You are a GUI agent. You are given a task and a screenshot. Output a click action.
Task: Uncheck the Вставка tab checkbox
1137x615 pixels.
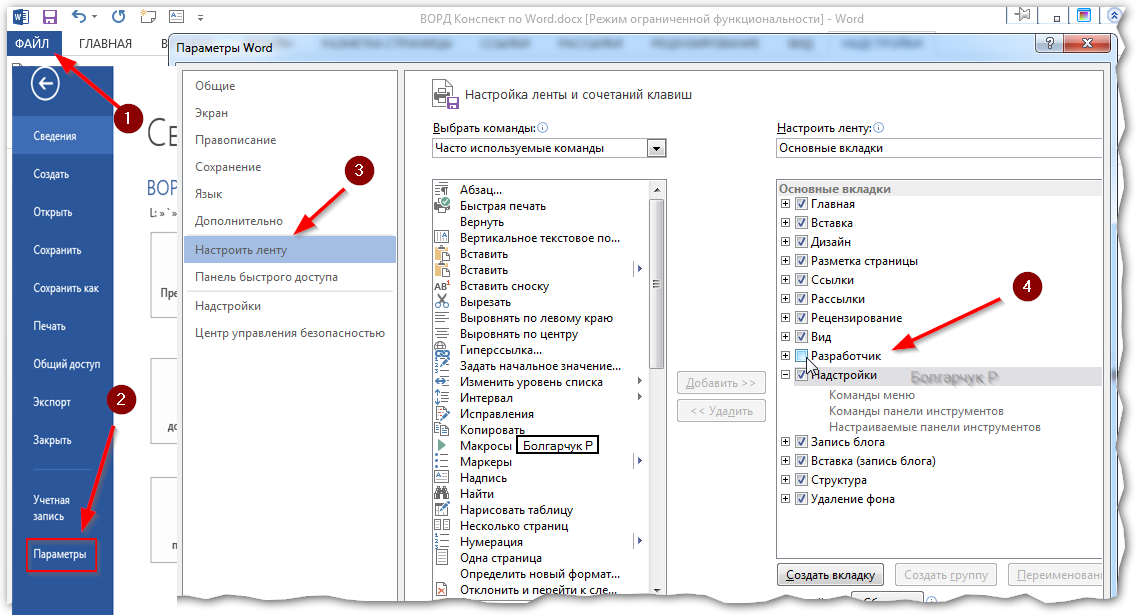(801, 223)
